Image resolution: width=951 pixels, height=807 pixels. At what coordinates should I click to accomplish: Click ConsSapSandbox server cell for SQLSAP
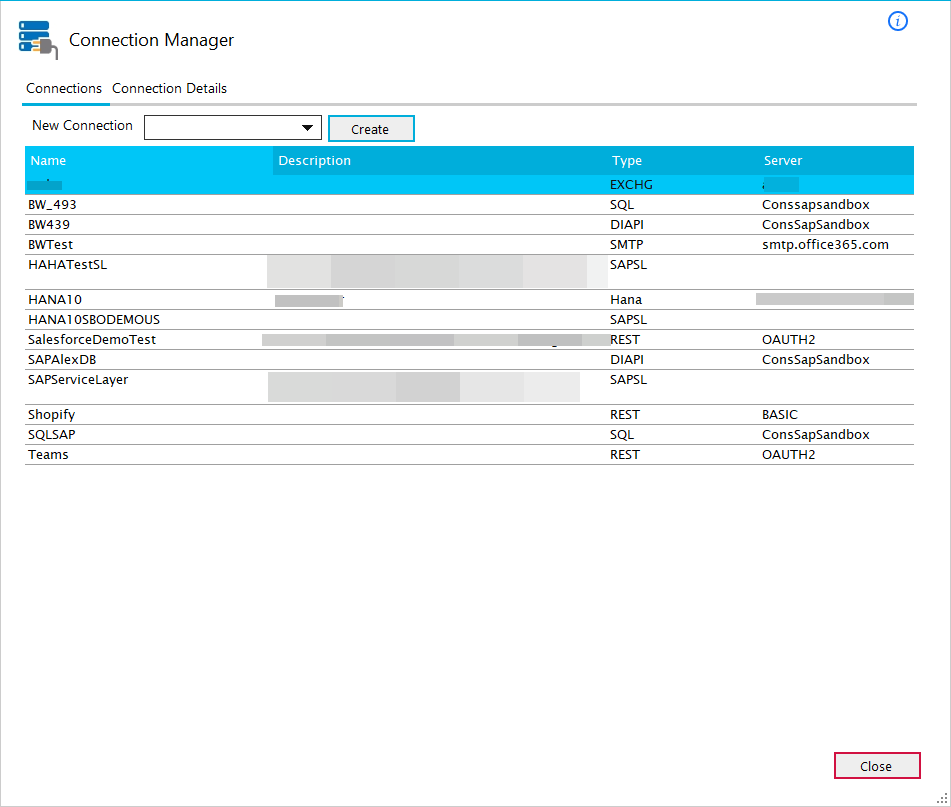[x=816, y=435]
